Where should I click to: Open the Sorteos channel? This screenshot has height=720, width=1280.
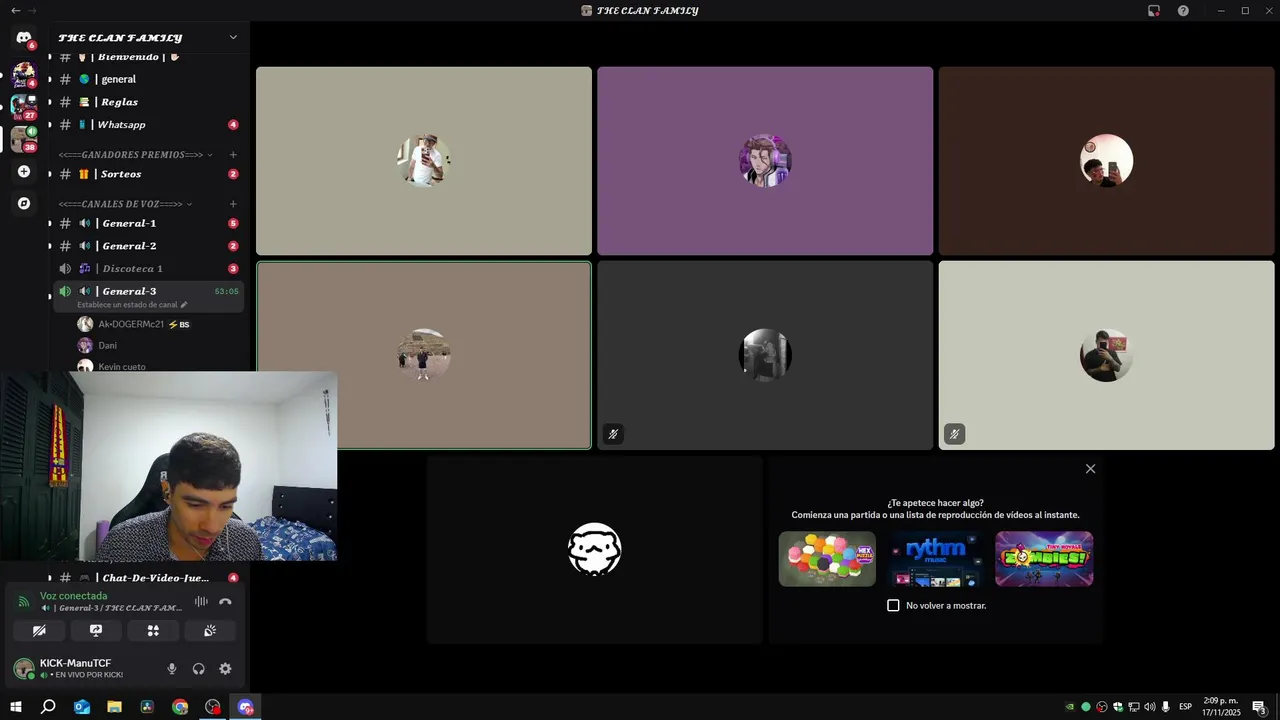click(x=148, y=174)
